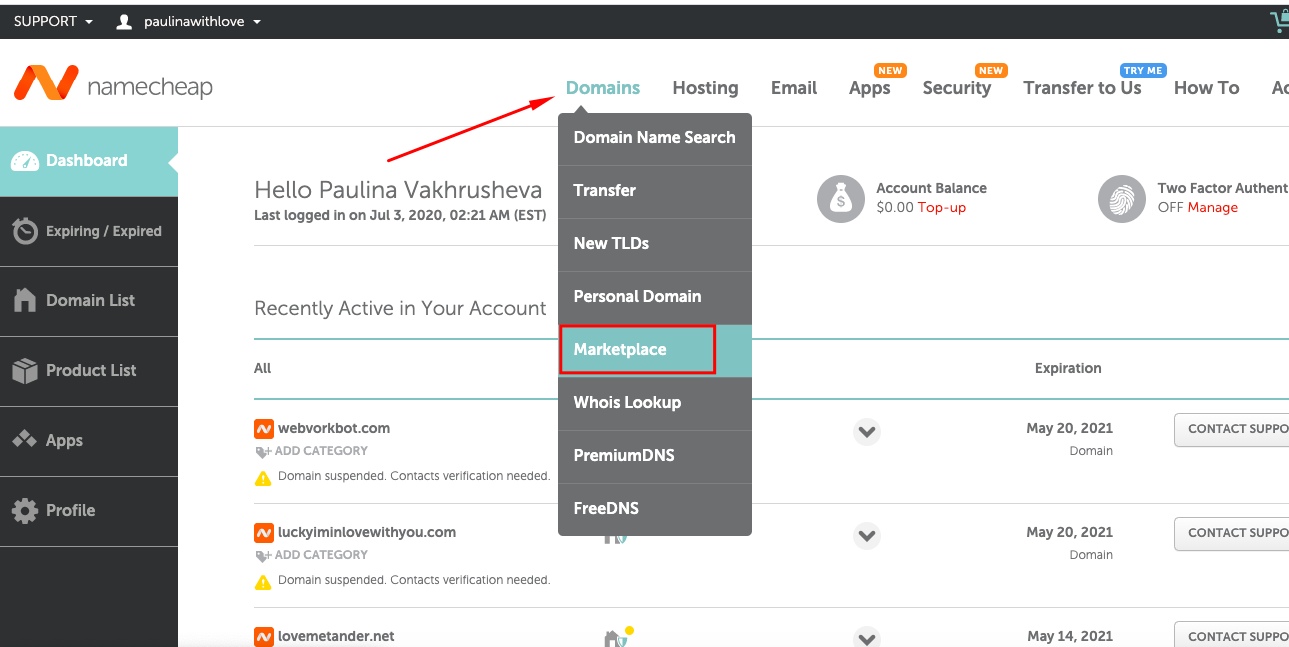Select Transfer in the Domains dropdown
Viewport: 1289px width, 647px height.
tap(655, 191)
